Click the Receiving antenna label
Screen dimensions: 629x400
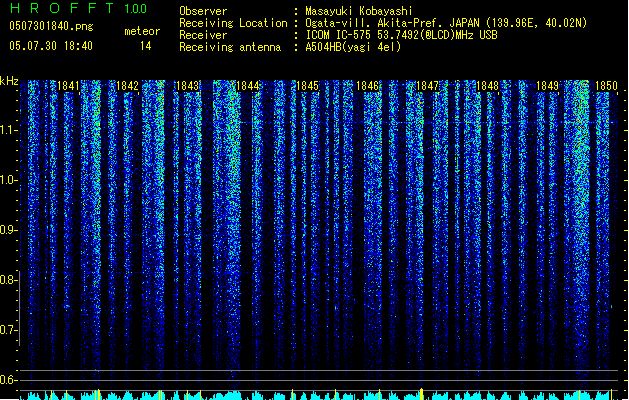coord(230,47)
